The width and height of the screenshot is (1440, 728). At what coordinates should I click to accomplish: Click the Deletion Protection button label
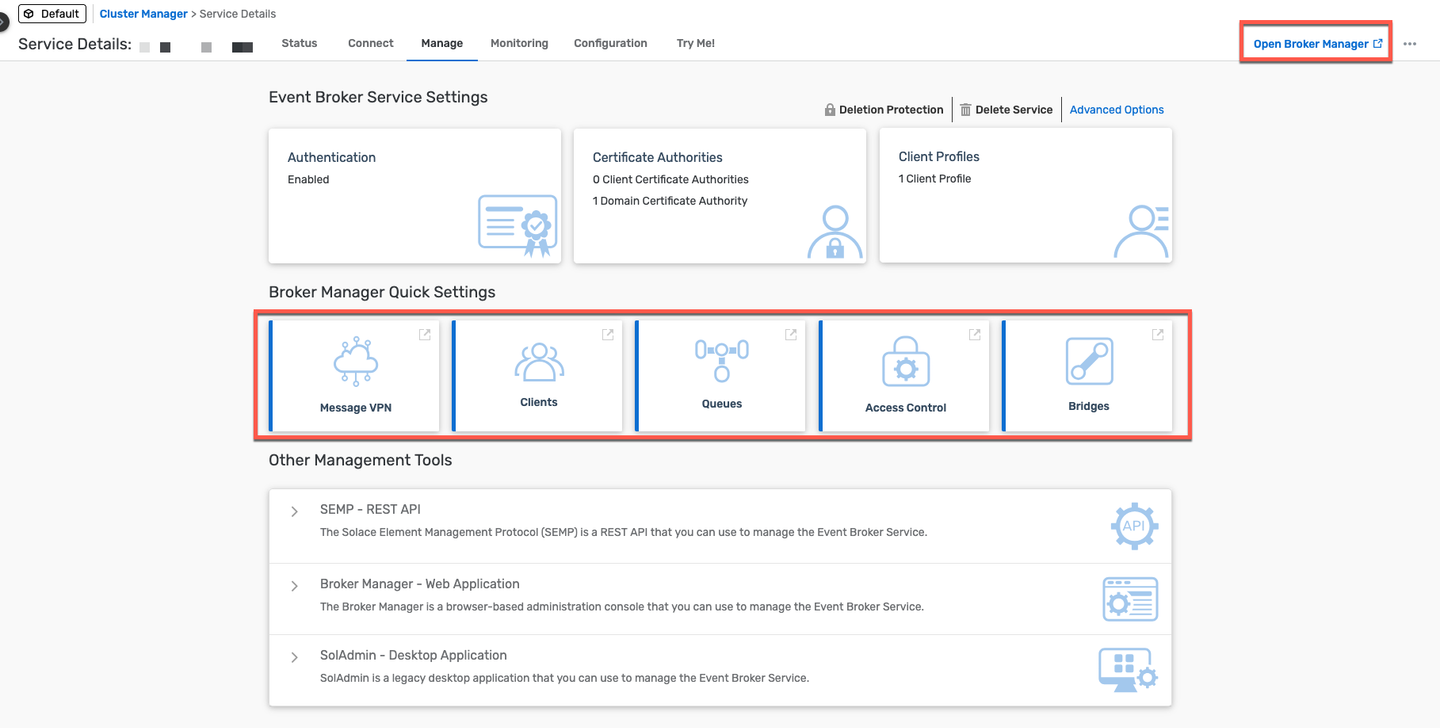pos(891,110)
